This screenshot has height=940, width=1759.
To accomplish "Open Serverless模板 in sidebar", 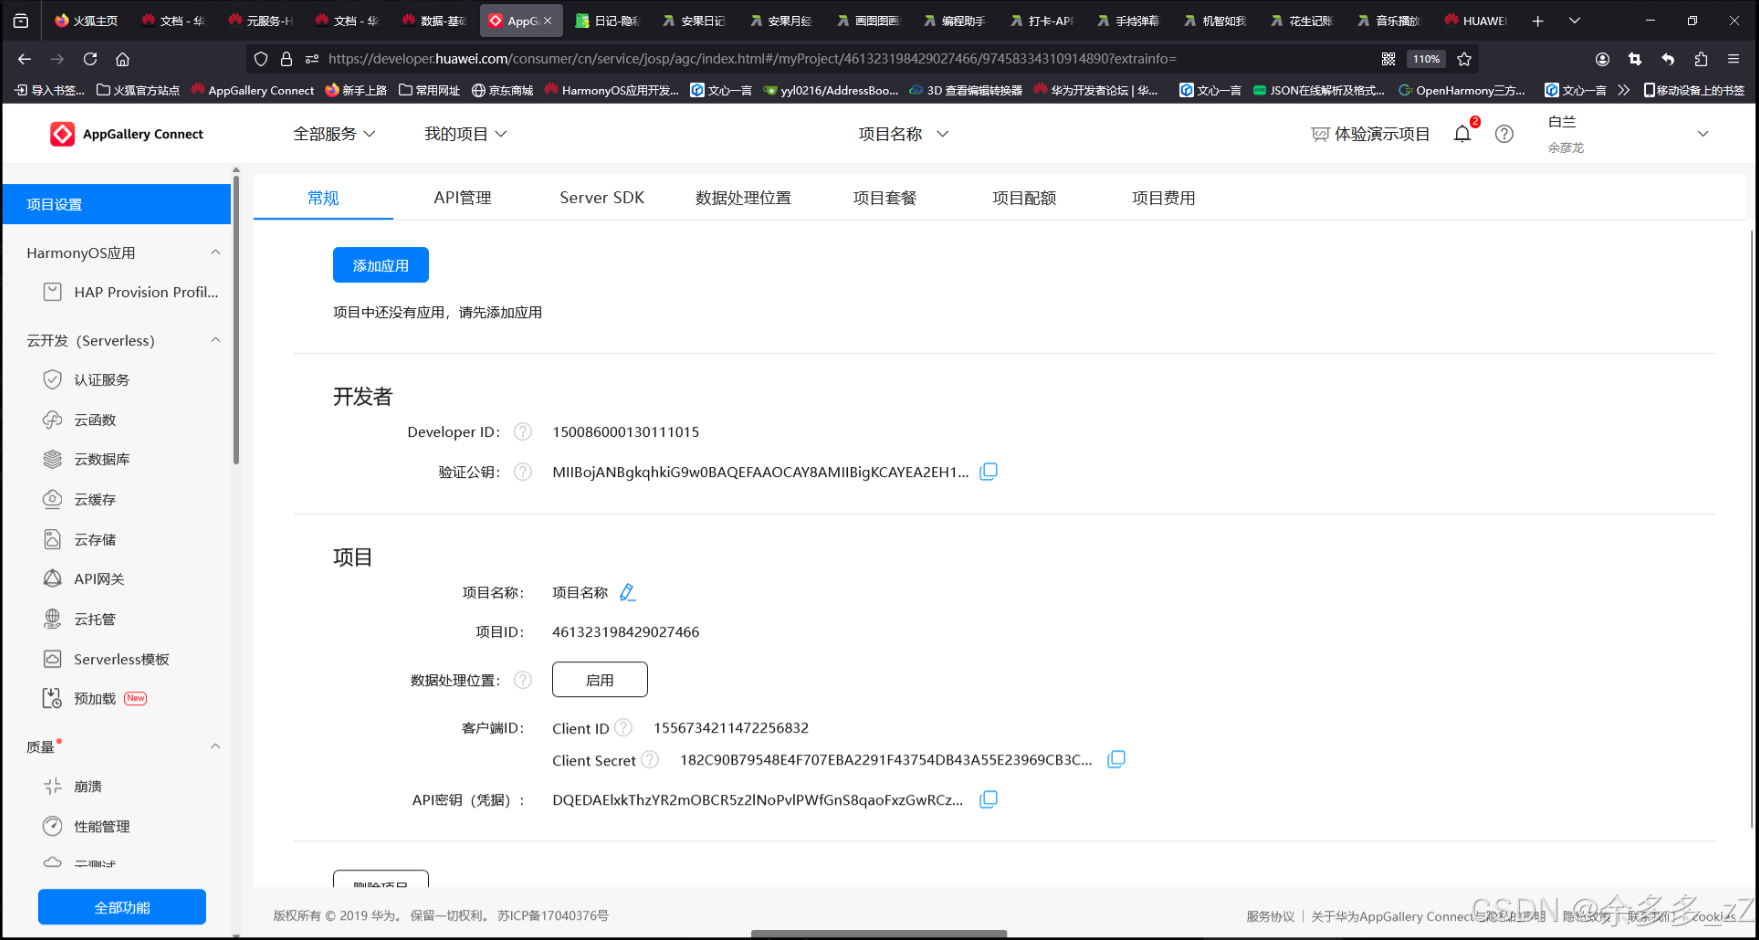I will [x=121, y=659].
